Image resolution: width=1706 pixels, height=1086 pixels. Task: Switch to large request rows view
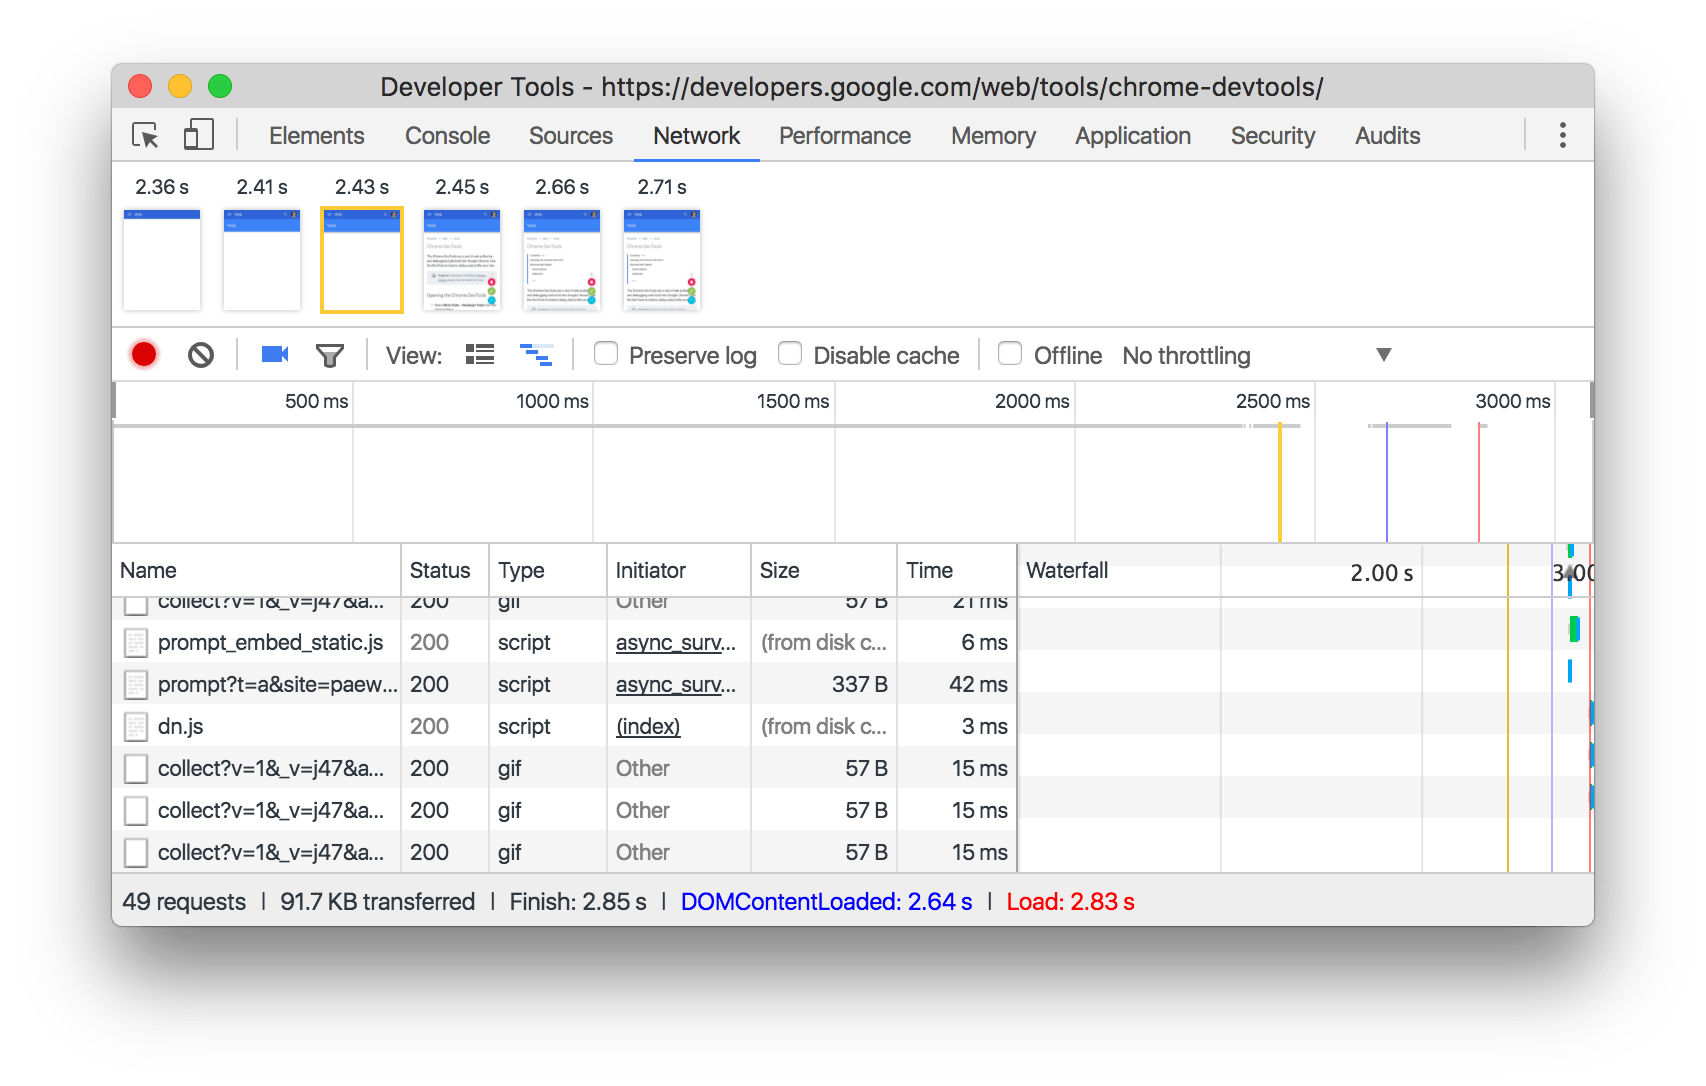[x=480, y=355]
